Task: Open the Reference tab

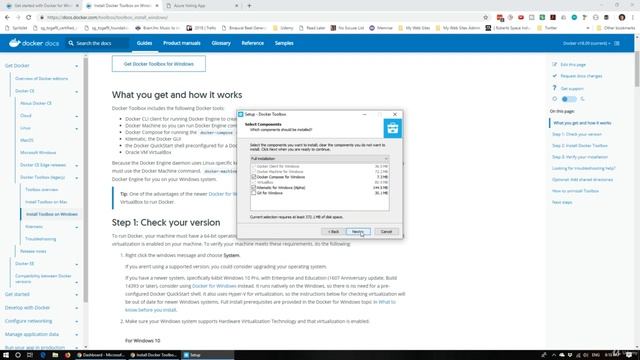Action: pyautogui.click(x=253, y=43)
